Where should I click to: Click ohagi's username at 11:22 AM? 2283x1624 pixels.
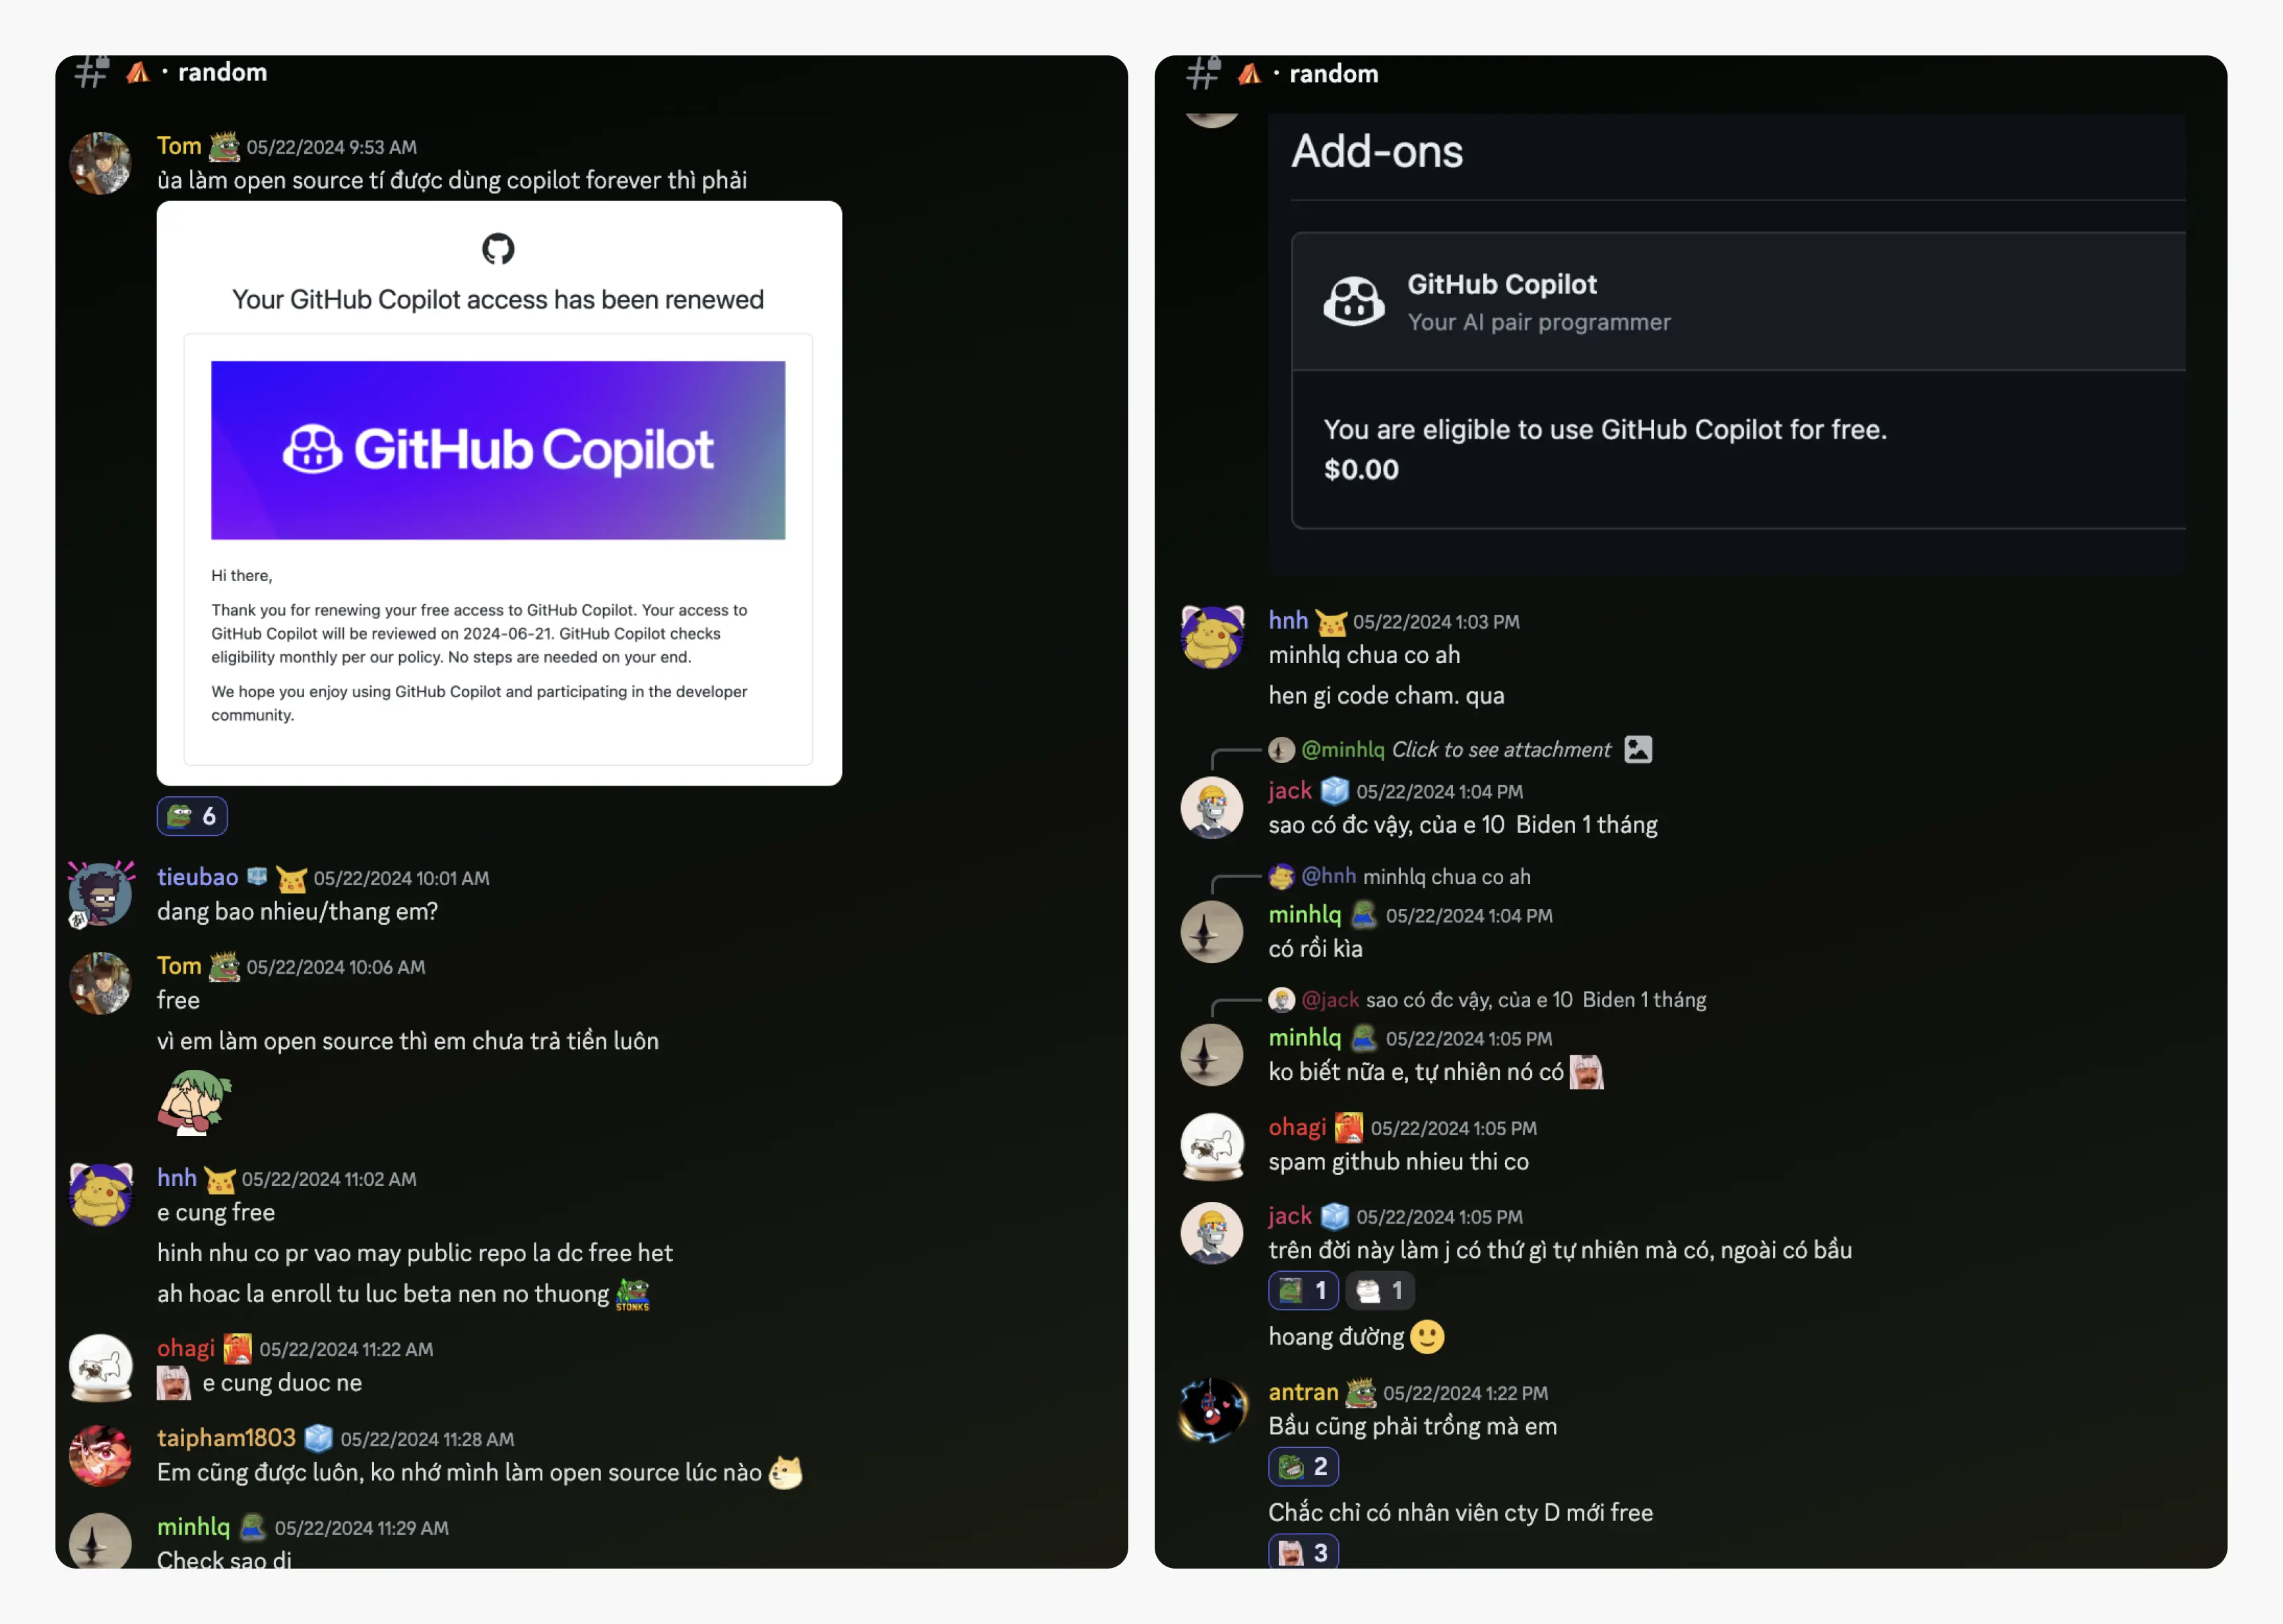click(x=186, y=1348)
